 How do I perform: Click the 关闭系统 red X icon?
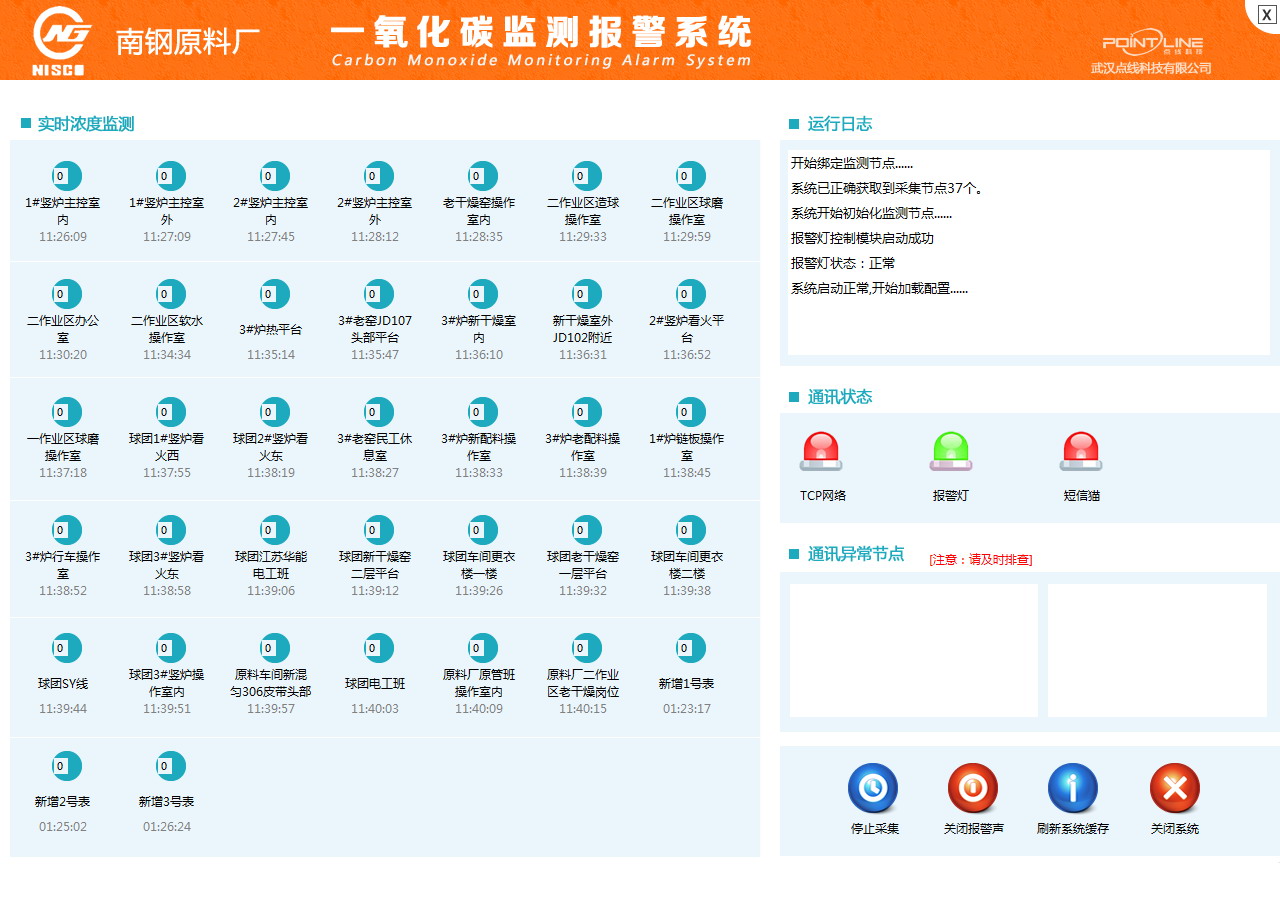(x=1174, y=788)
